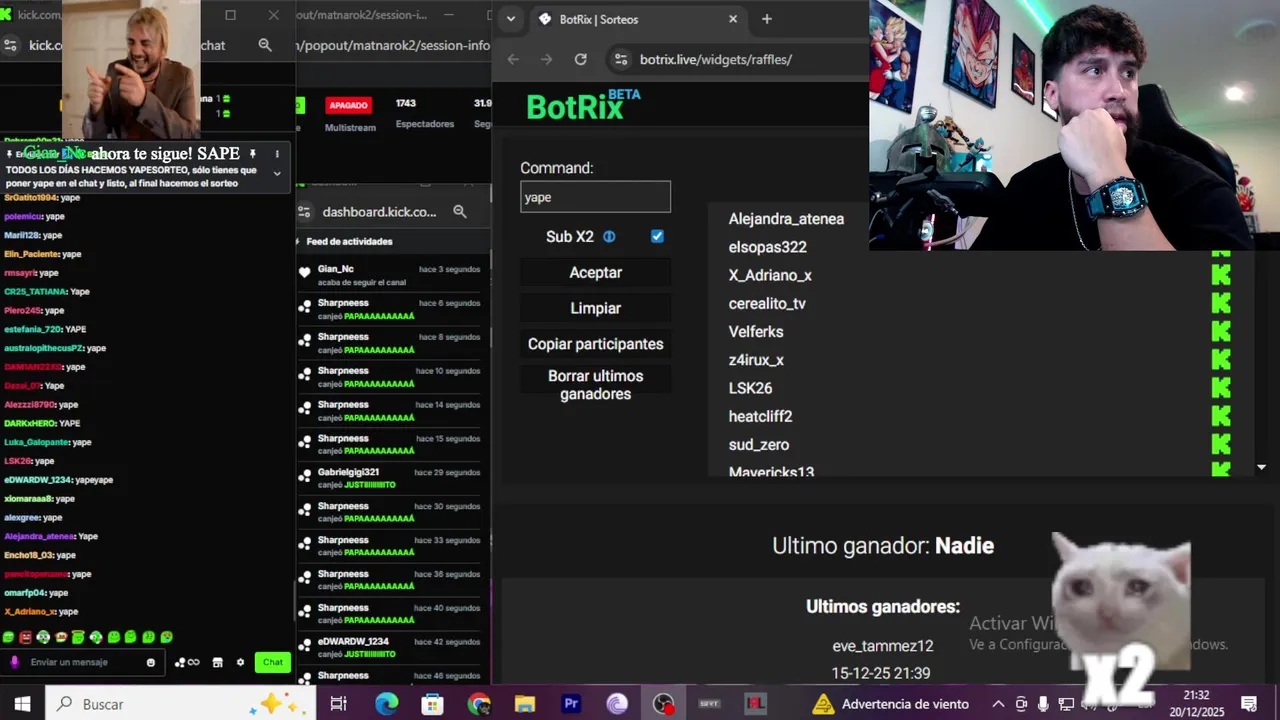The height and width of the screenshot is (720, 1280).
Task: Collapse the pinned message with its chevron
Action: point(277,173)
